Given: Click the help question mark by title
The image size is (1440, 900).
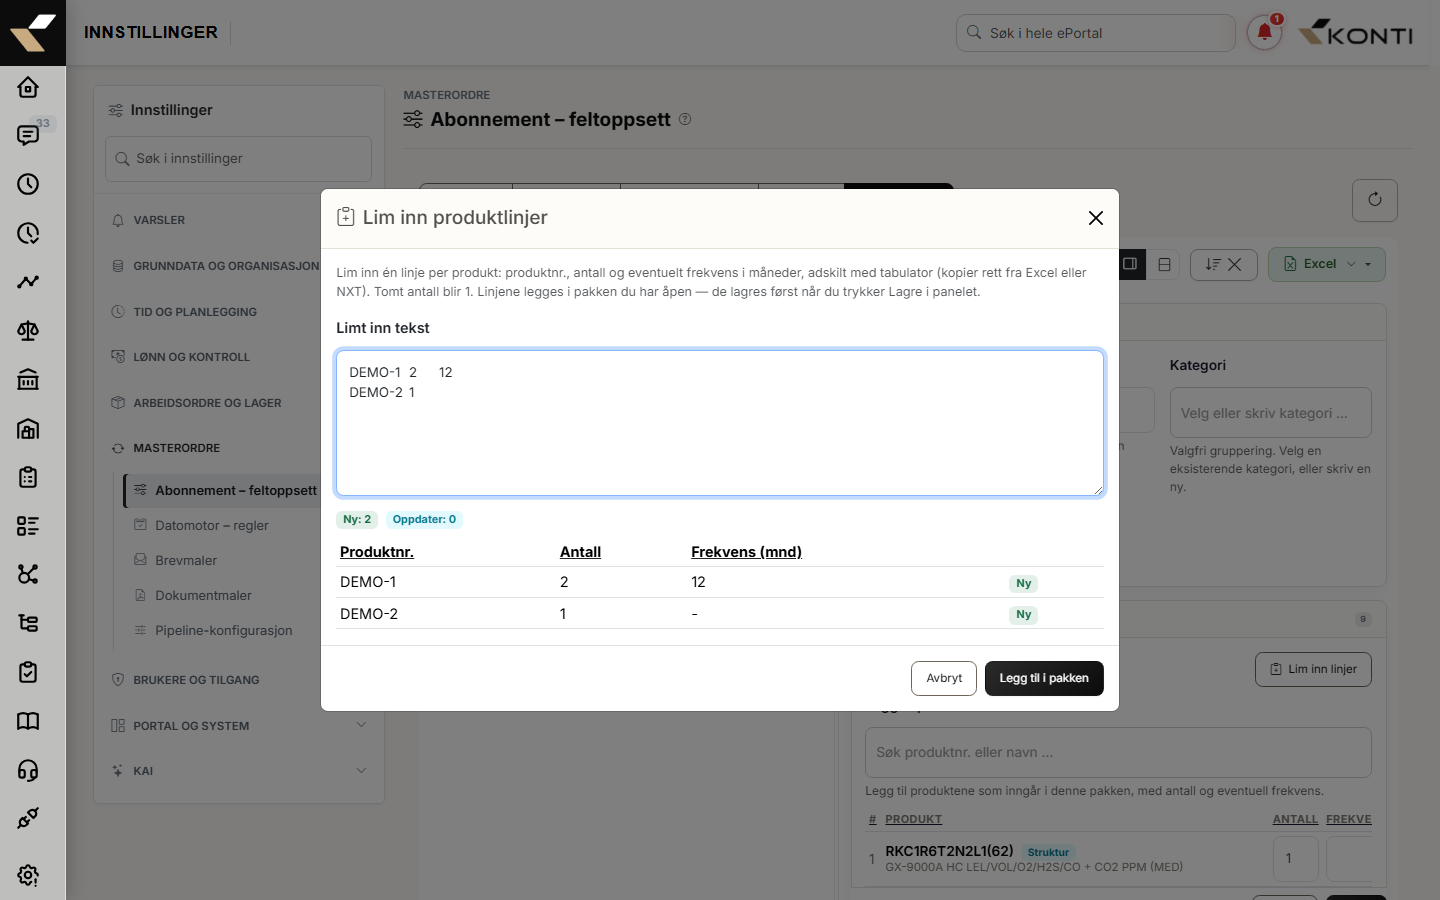Looking at the screenshot, I should (685, 119).
